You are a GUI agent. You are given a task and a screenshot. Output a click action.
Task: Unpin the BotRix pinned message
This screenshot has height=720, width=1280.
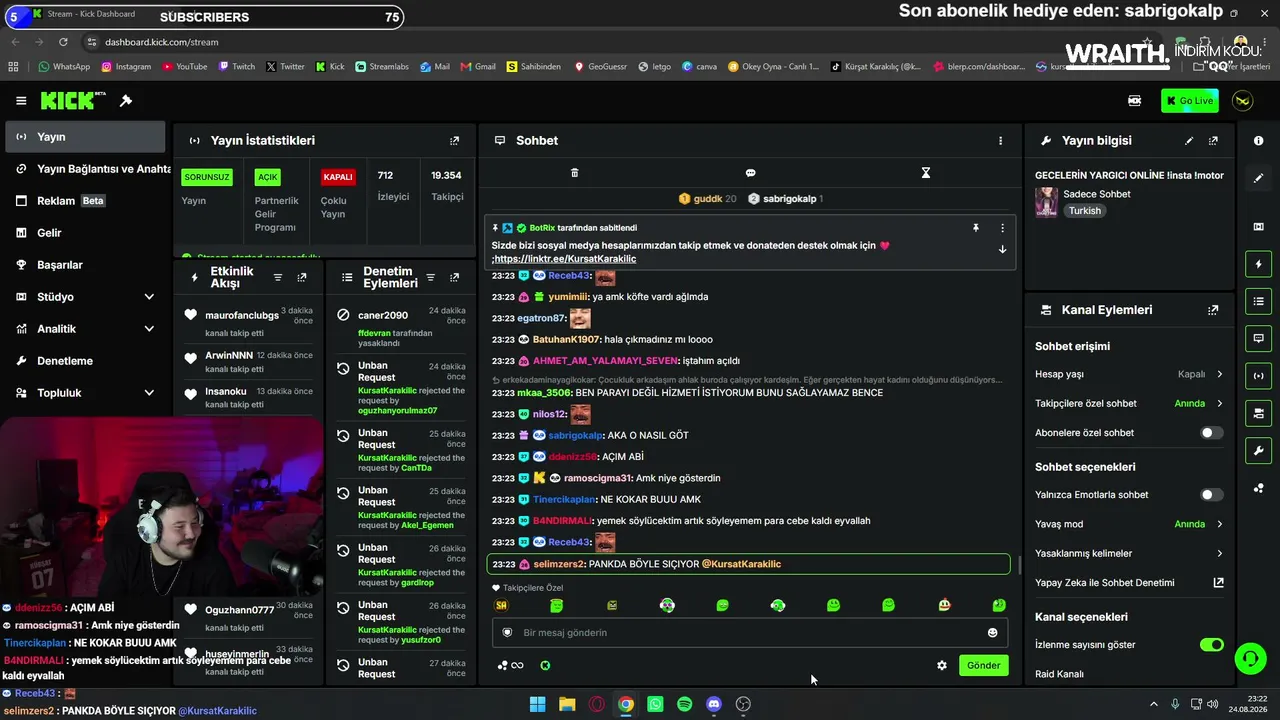click(x=976, y=228)
